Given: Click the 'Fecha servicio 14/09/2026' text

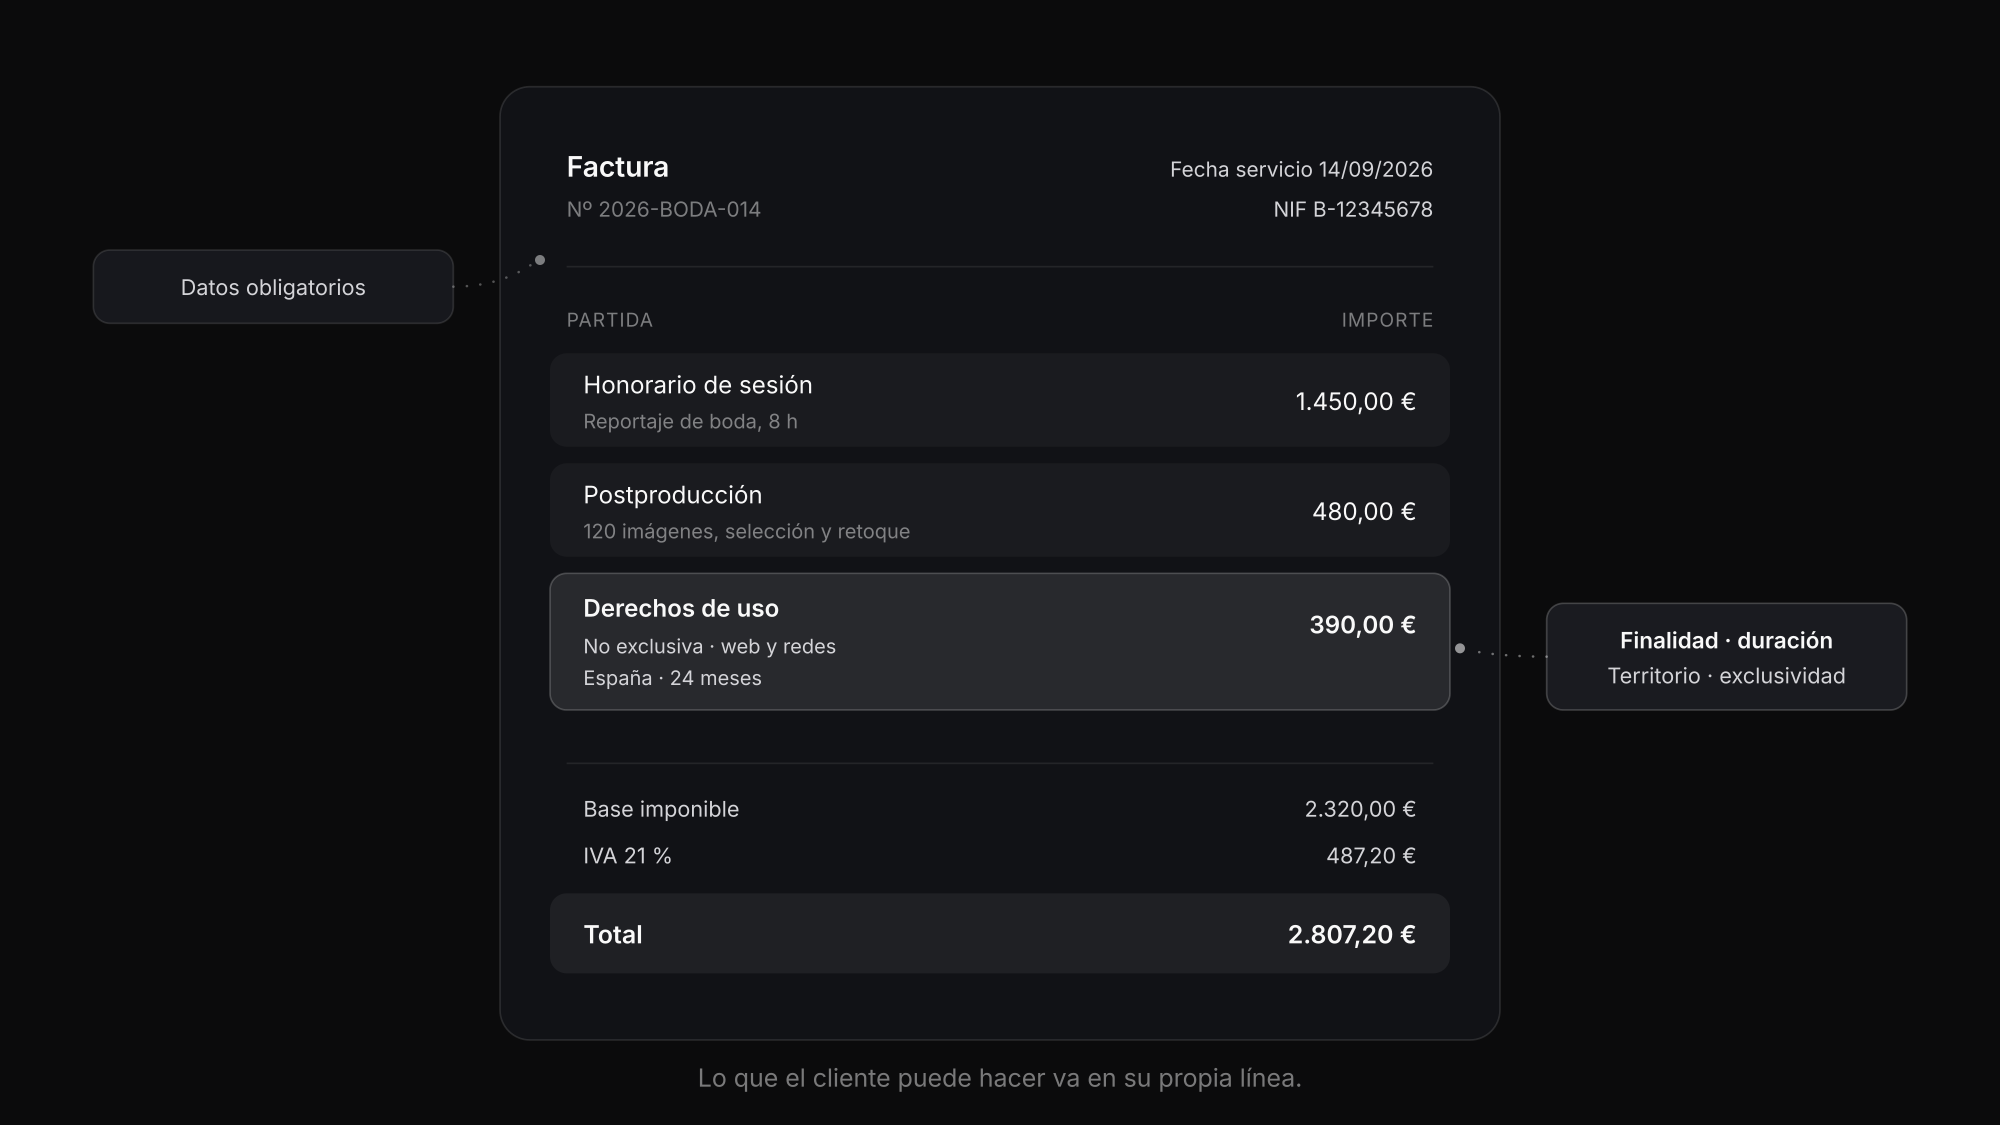Looking at the screenshot, I should (x=1301, y=169).
